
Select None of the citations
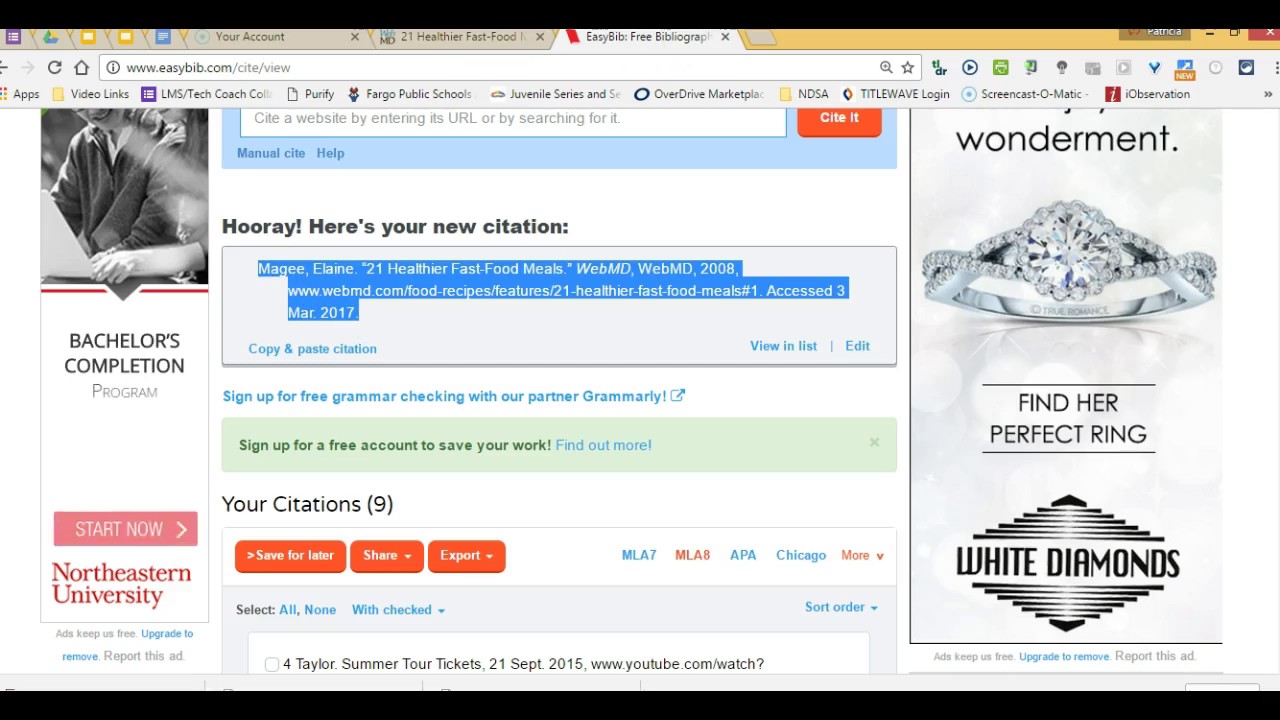pos(320,610)
